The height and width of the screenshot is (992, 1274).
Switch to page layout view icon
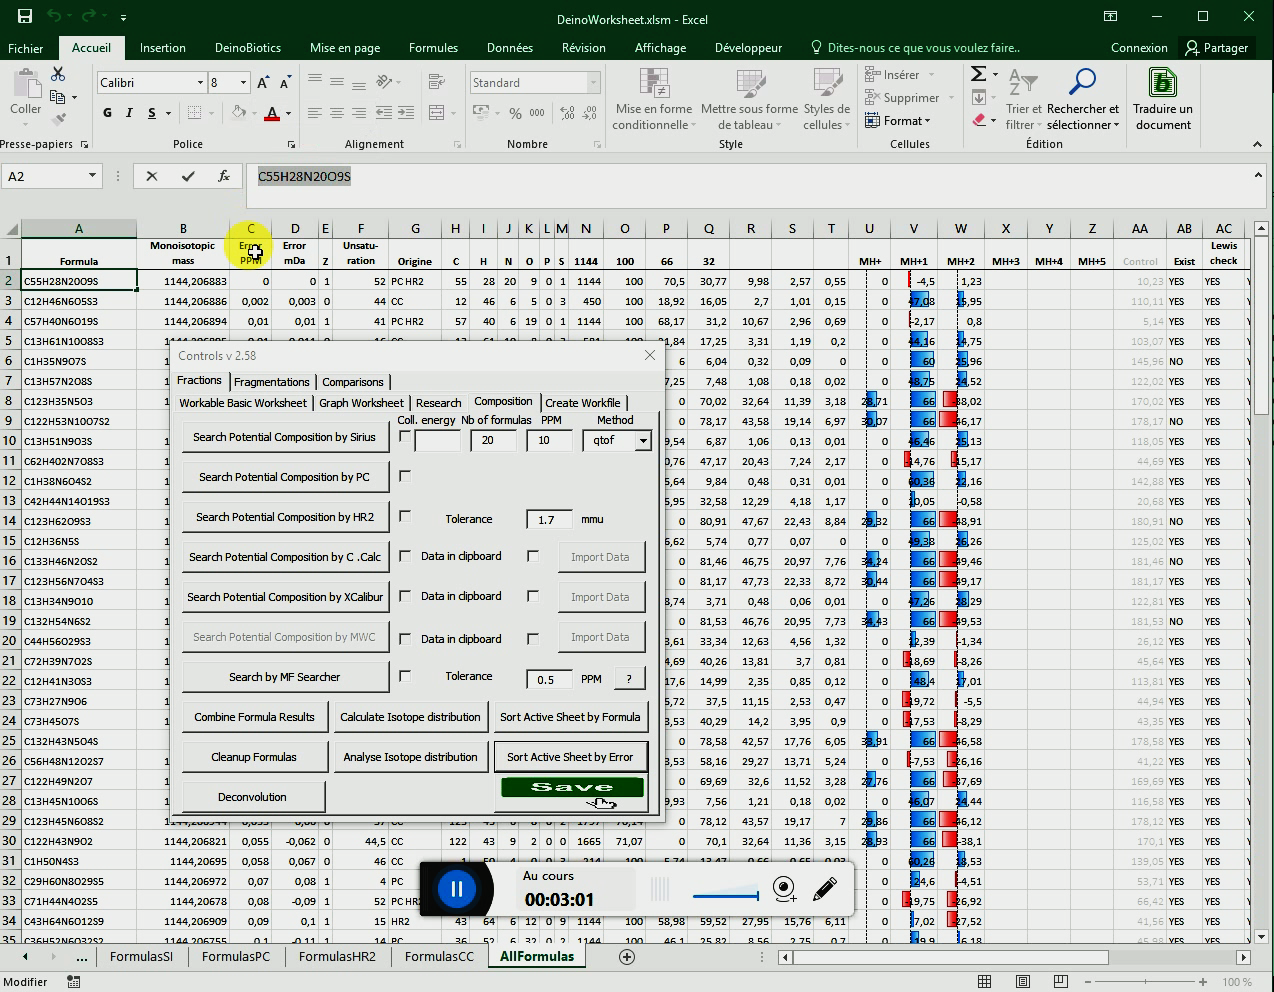tap(1023, 982)
